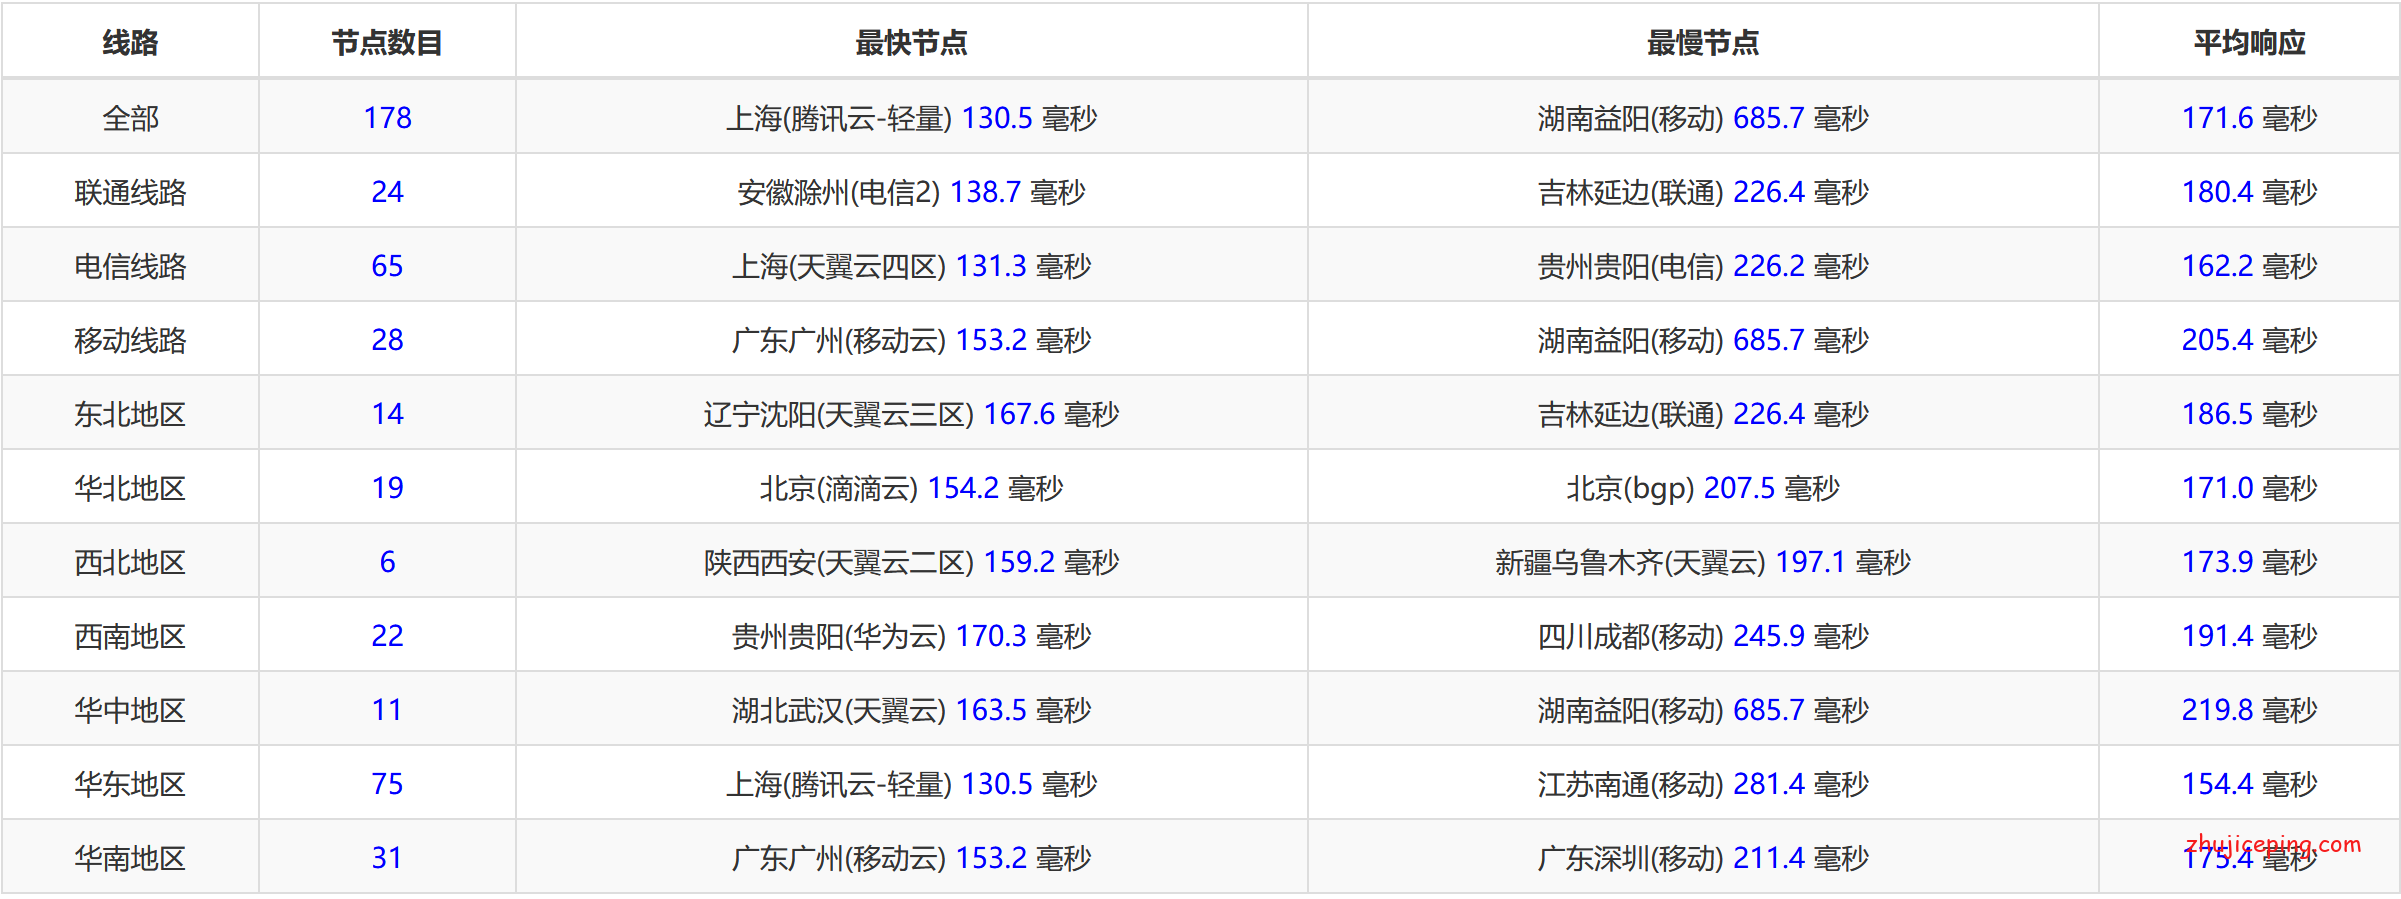The height and width of the screenshot is (899, 2401).
Task: Select the 东北地区 row label
Action: (x=130, y=414)
